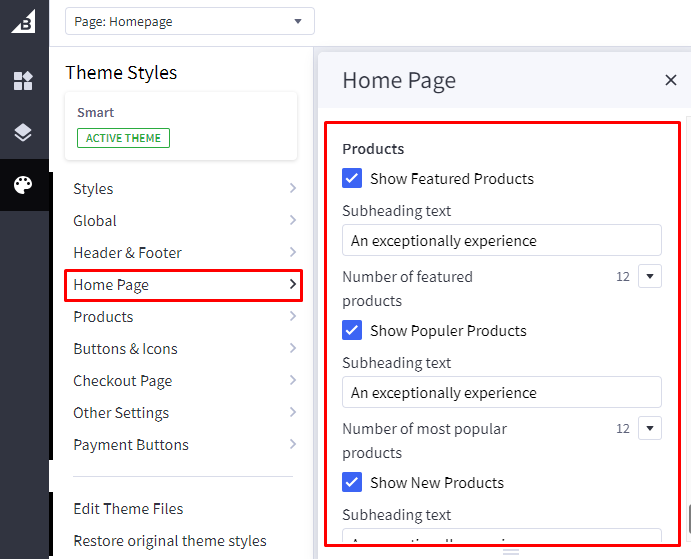Open number of featured products dropdown
The image size is (691, 559).
pos(649,277)
